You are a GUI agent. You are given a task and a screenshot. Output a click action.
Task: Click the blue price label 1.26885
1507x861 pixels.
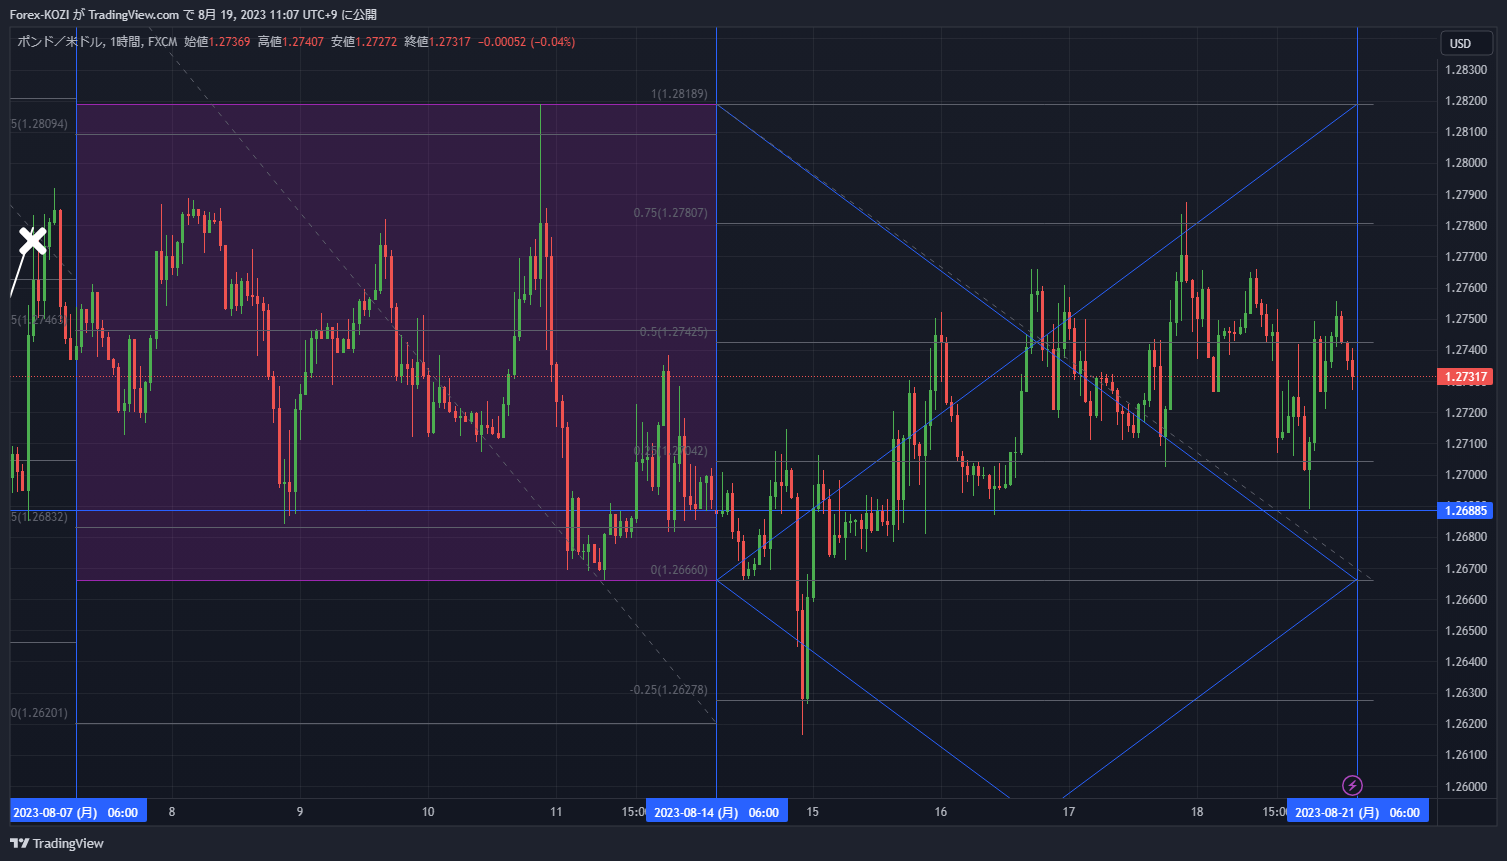tap(1464, 511)
